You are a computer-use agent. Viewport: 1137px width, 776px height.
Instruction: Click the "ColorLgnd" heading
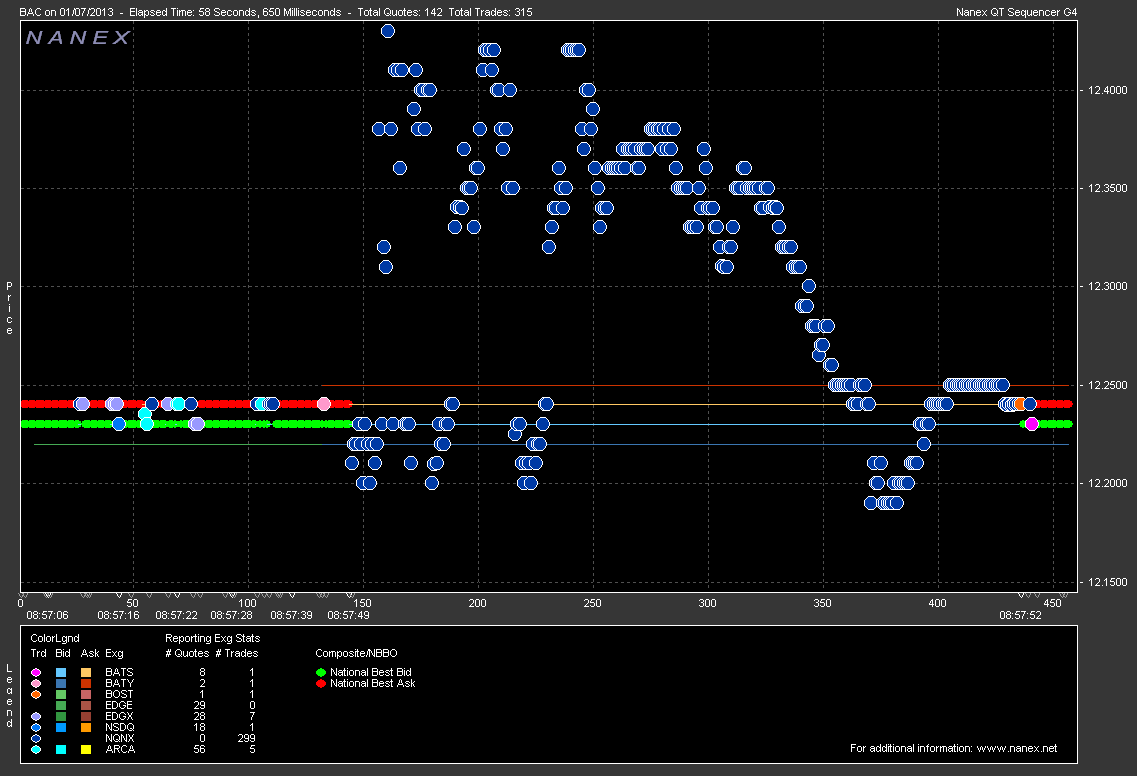(x=55, y=638)
